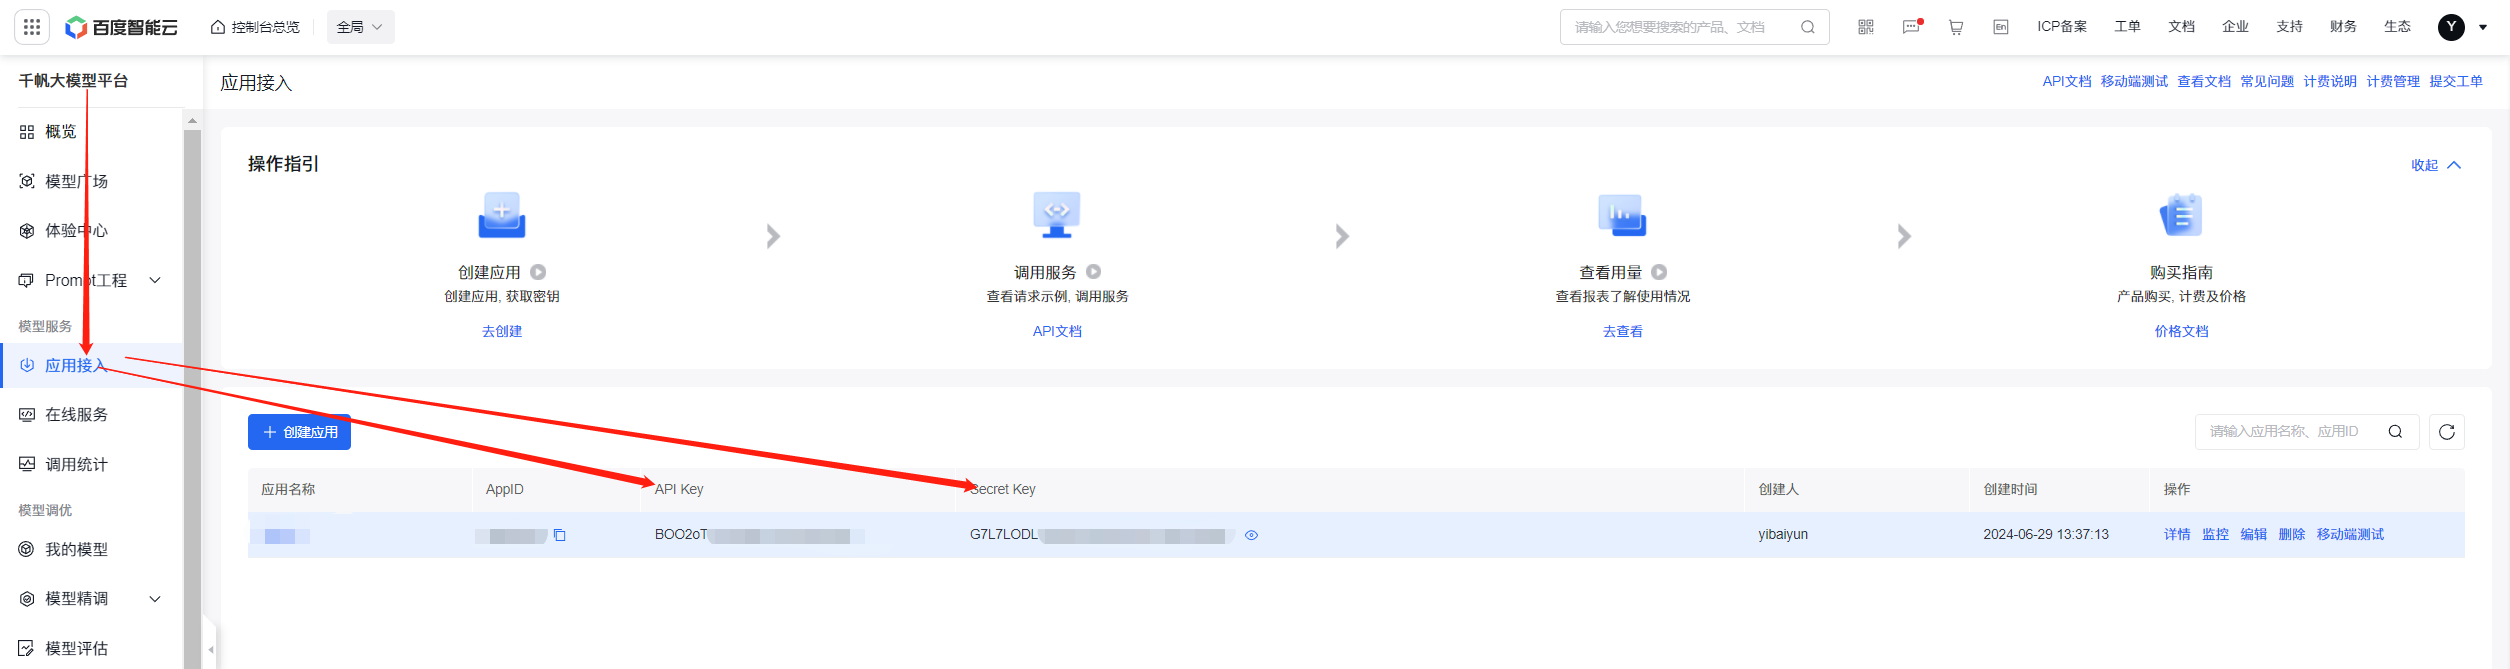Play the 创建应用 guide video icon

[538, 272]
